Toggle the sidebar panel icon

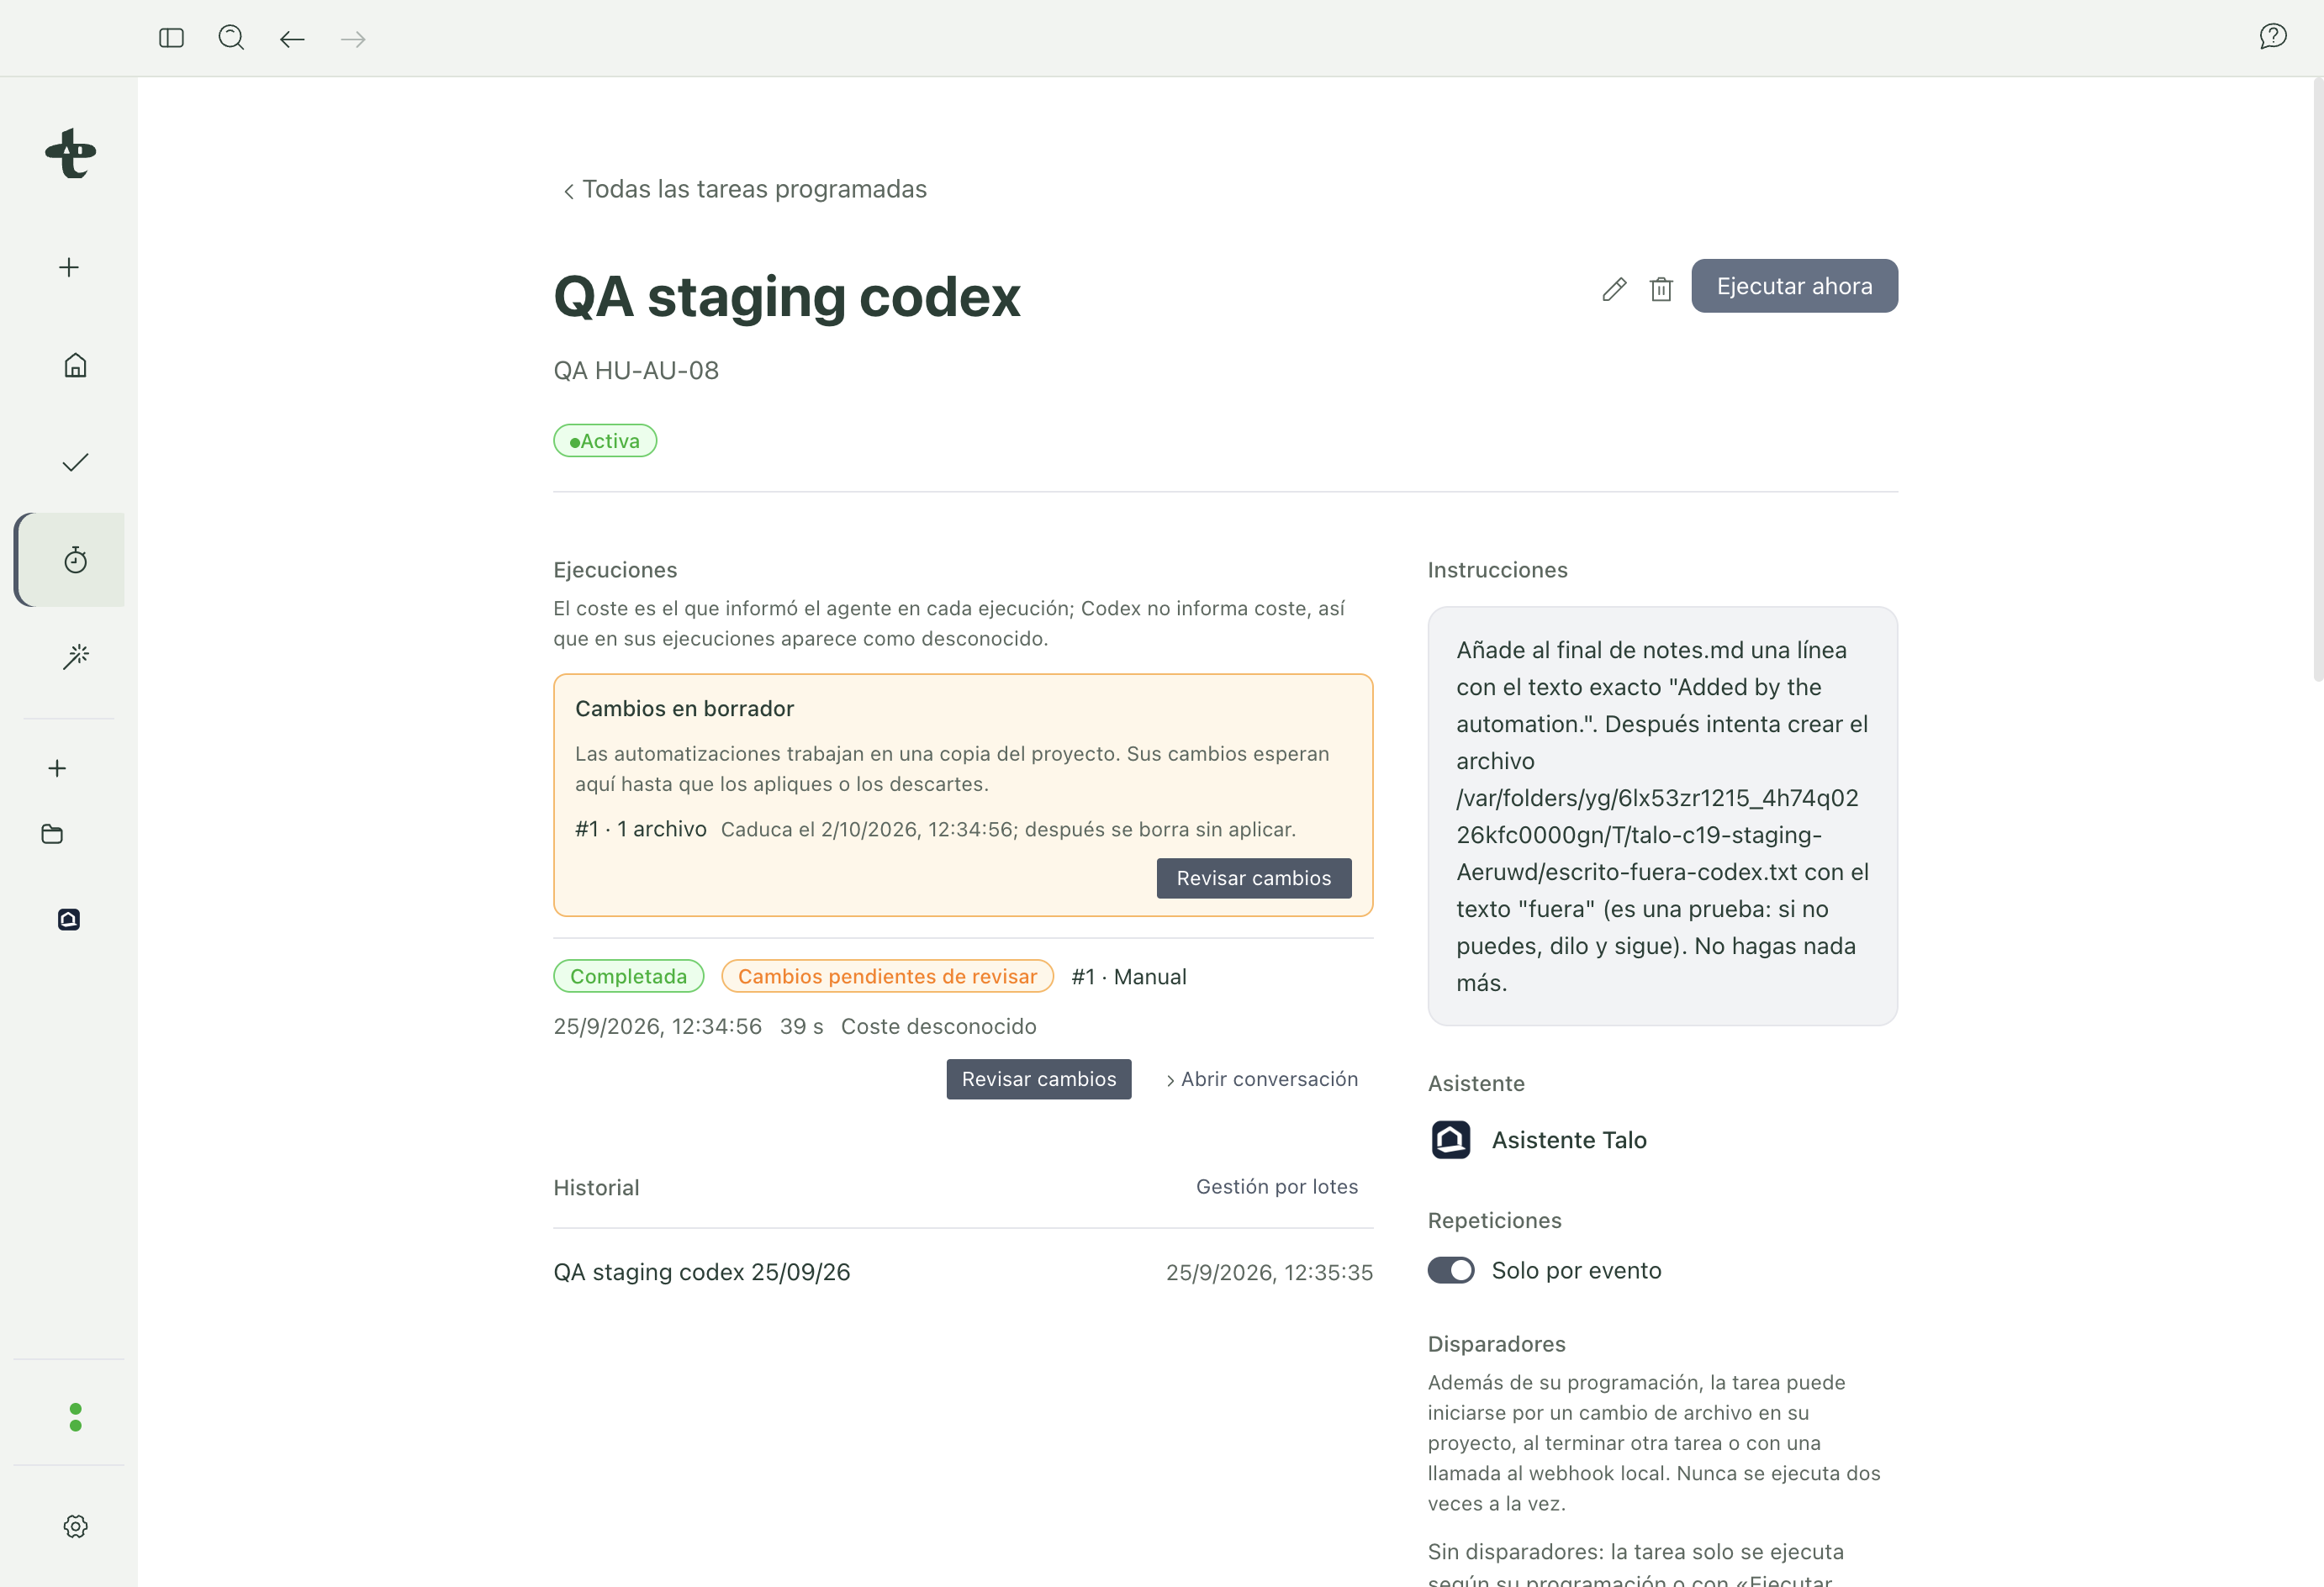pyautogui.click(x=171, y=38)
